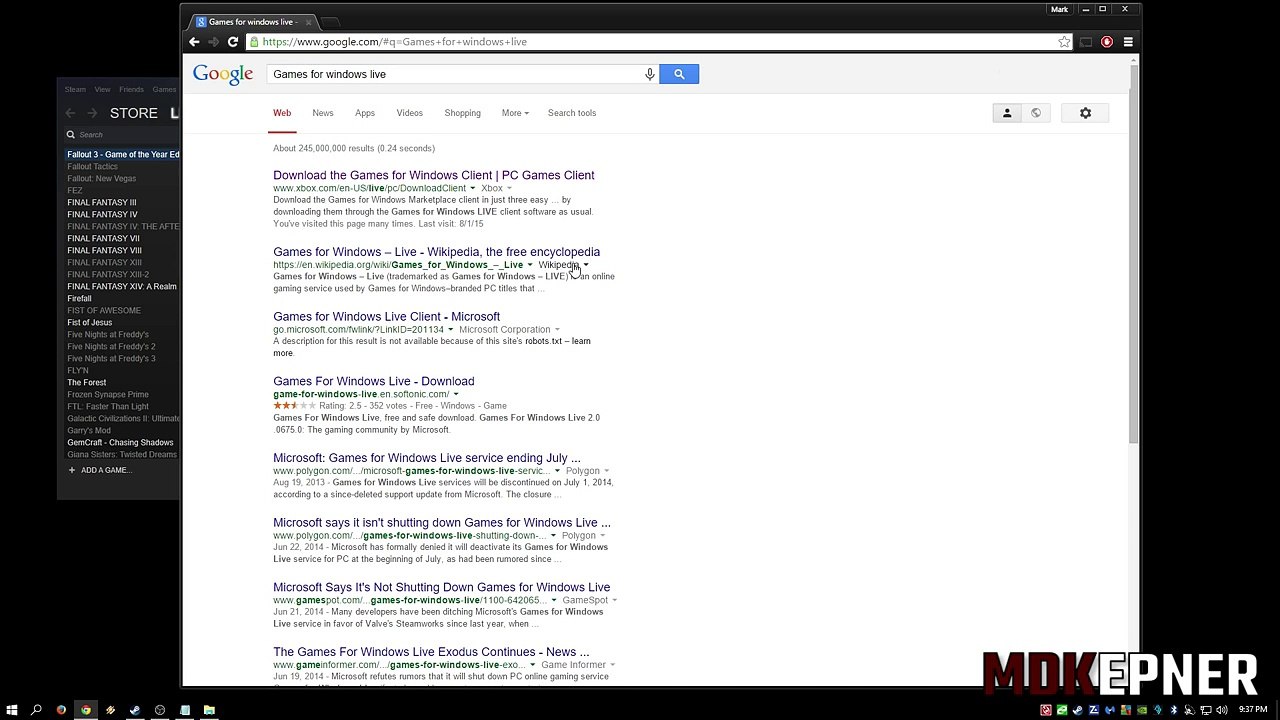
Task: Open Google settings gear options
Action: [x=1085, y=113]
